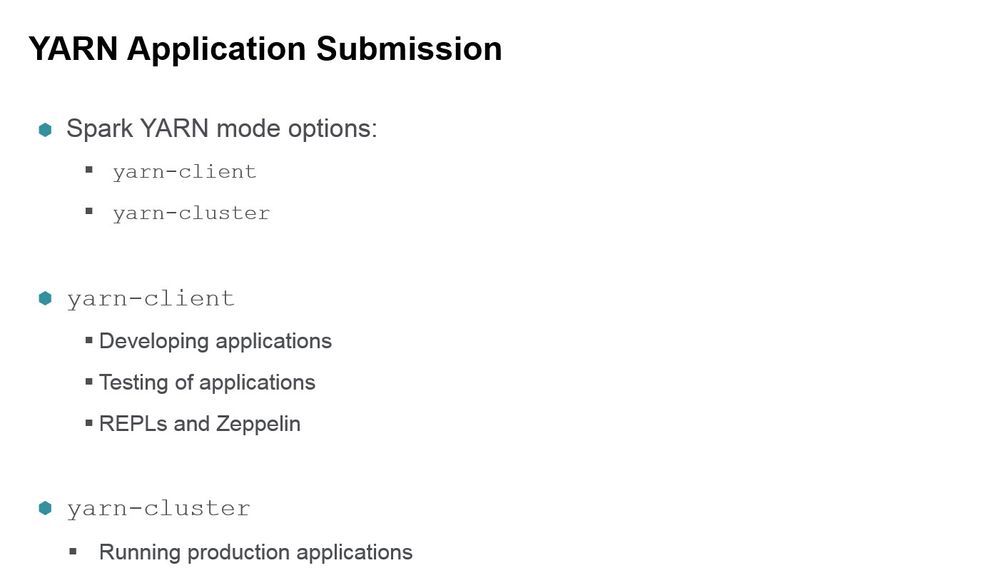Click the slide title YARN Application Submission

265,48
